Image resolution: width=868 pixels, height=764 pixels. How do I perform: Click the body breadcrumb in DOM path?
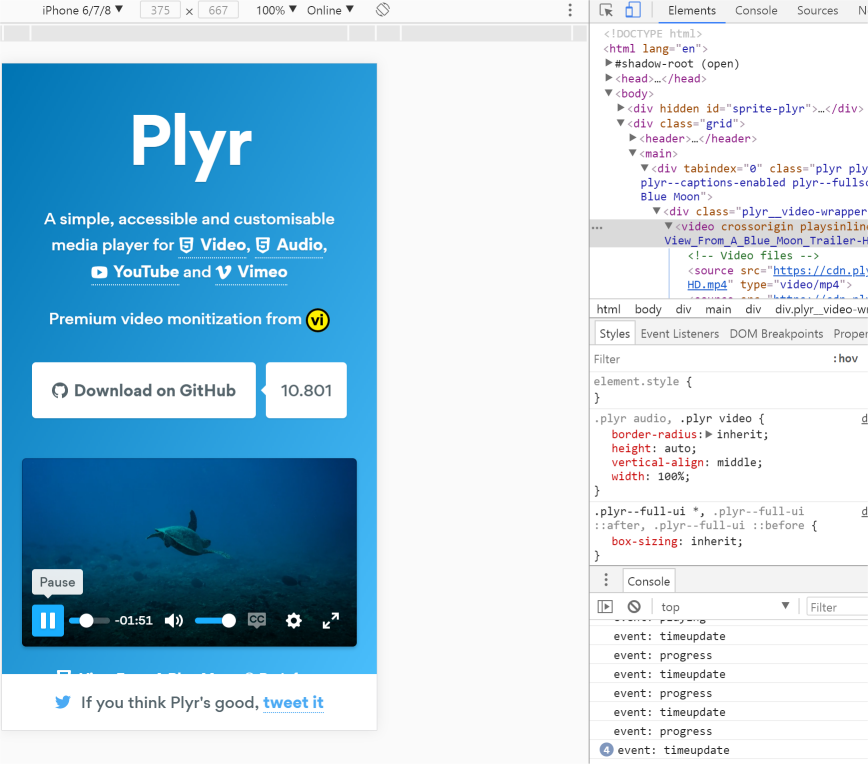(x=648, y=309)
